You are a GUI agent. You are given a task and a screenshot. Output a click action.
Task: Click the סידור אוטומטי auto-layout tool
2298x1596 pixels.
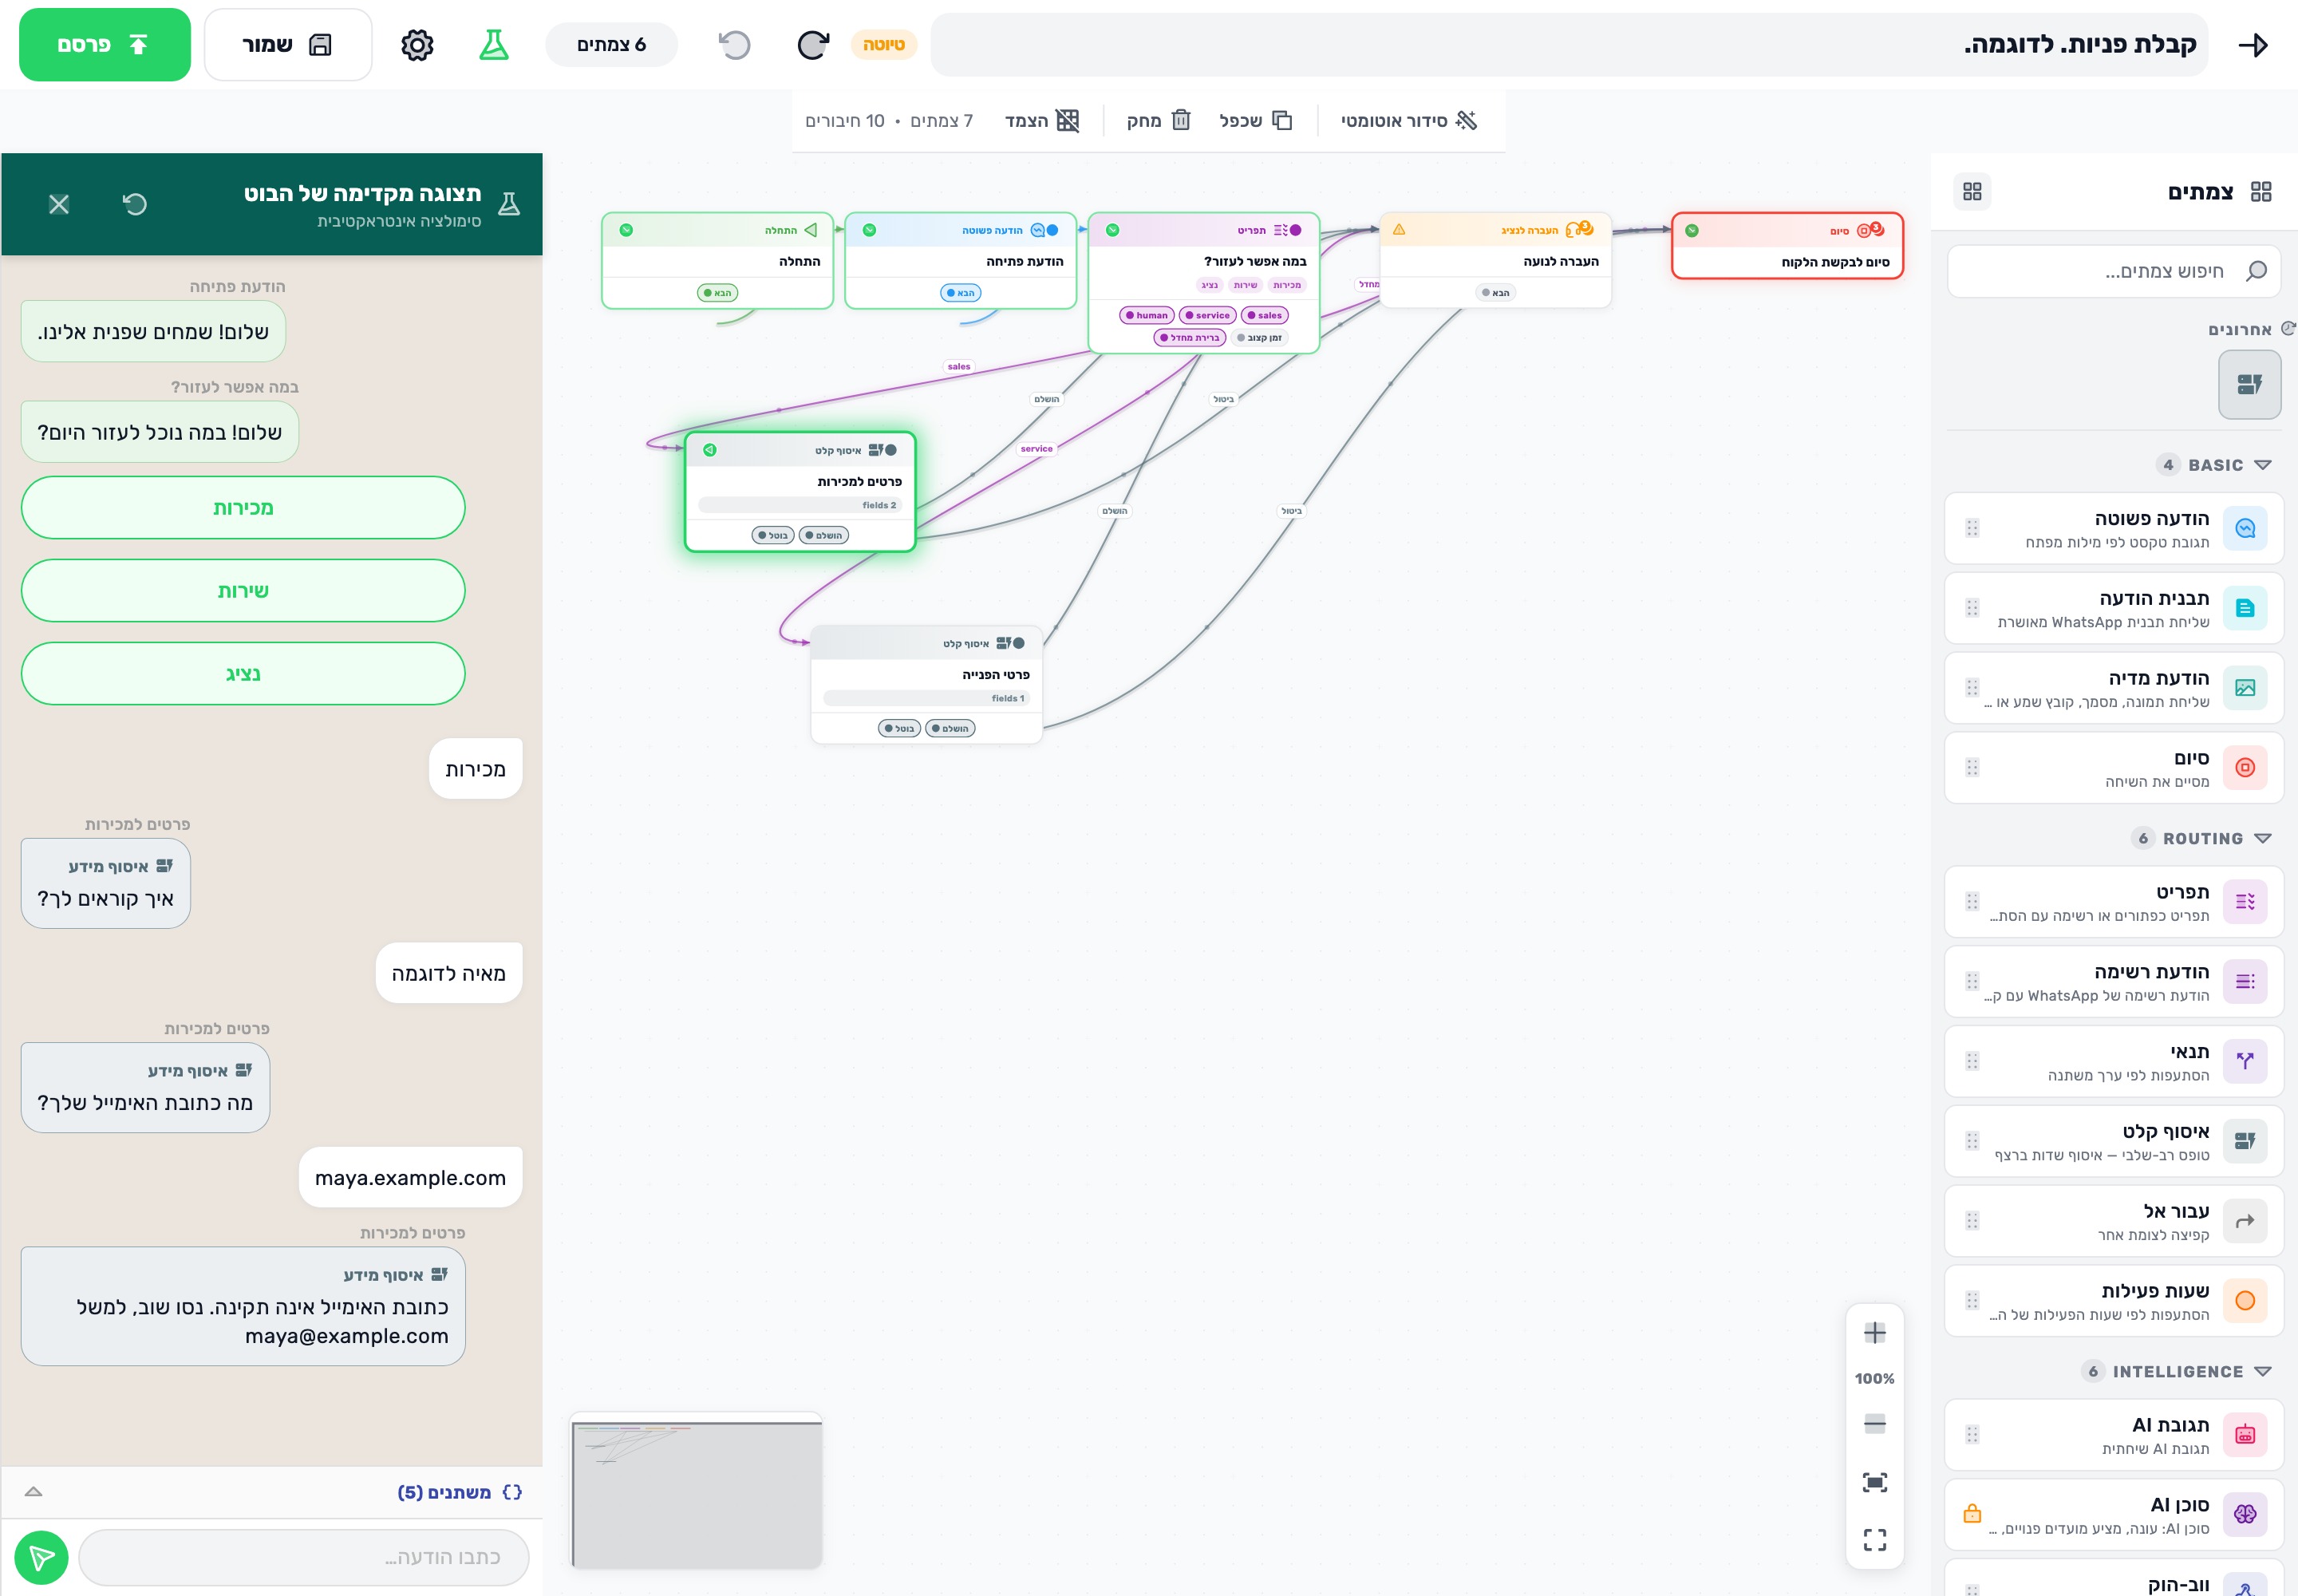pos(1408,121)
